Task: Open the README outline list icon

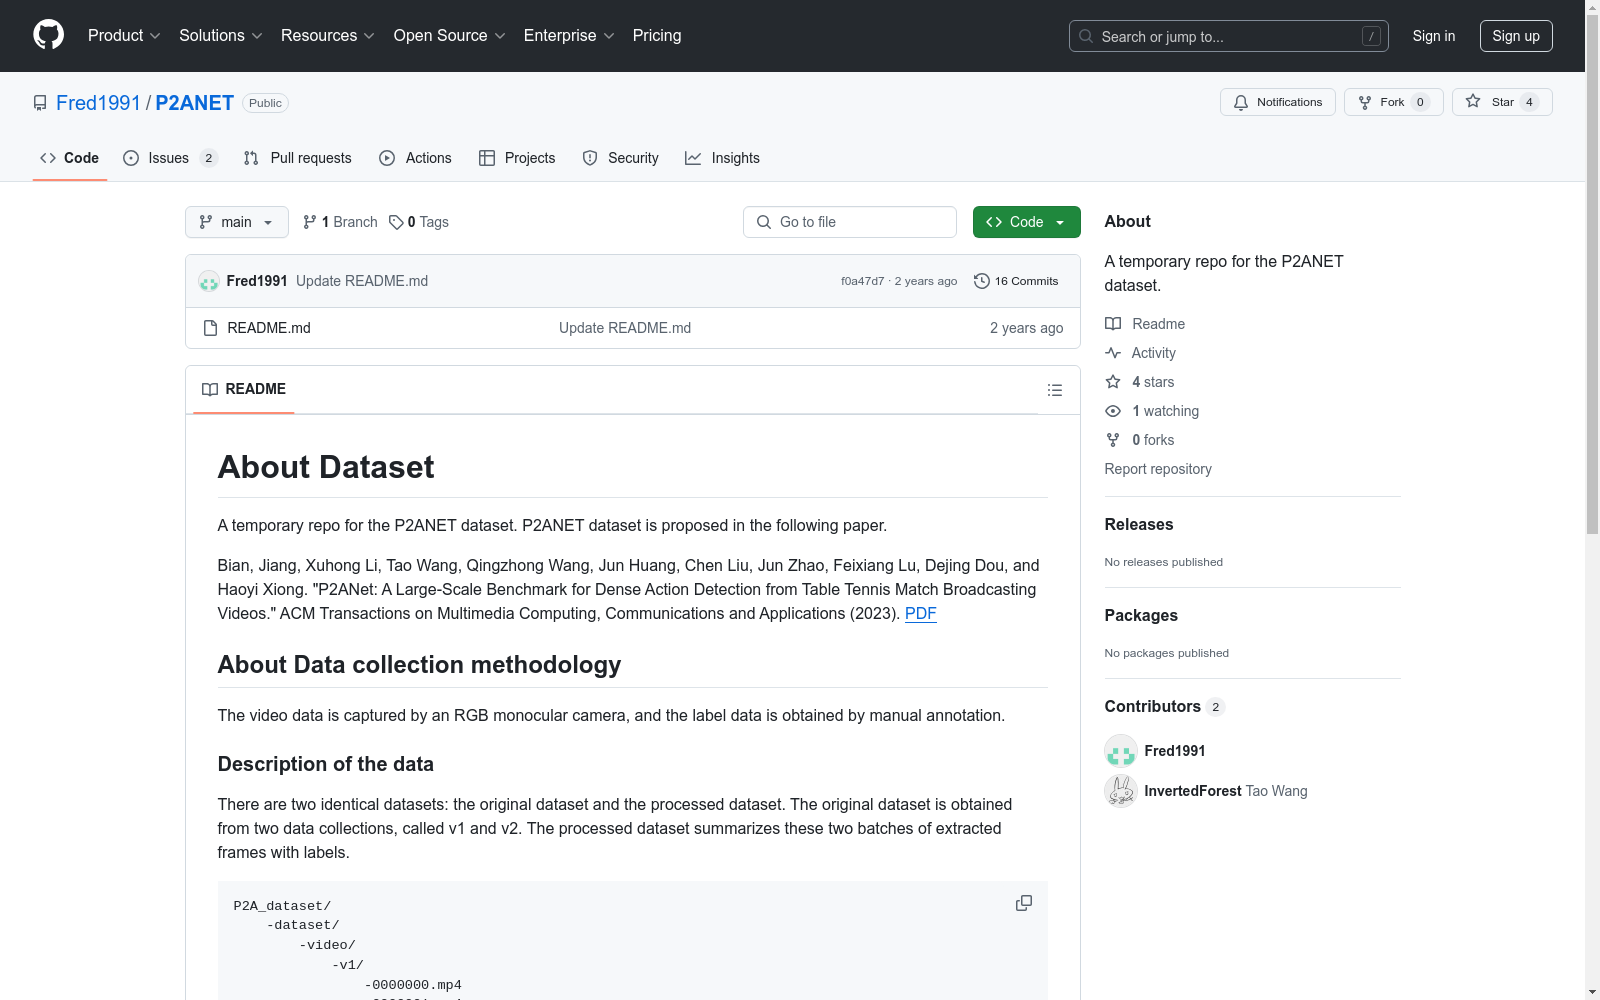Action: coord(1055,390)
